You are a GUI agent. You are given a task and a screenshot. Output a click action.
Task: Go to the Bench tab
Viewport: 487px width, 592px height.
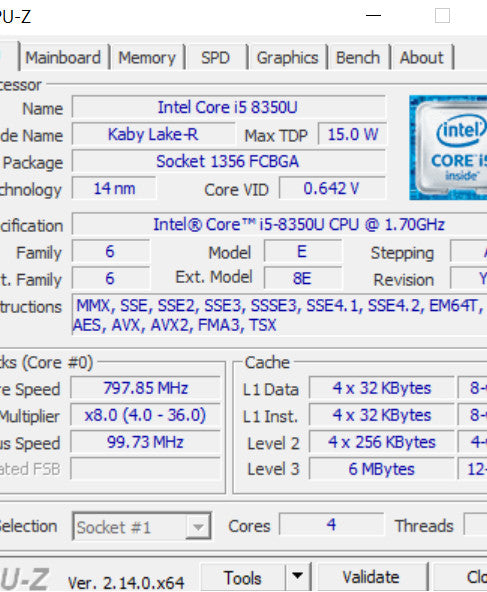click(x=358, y=58)
